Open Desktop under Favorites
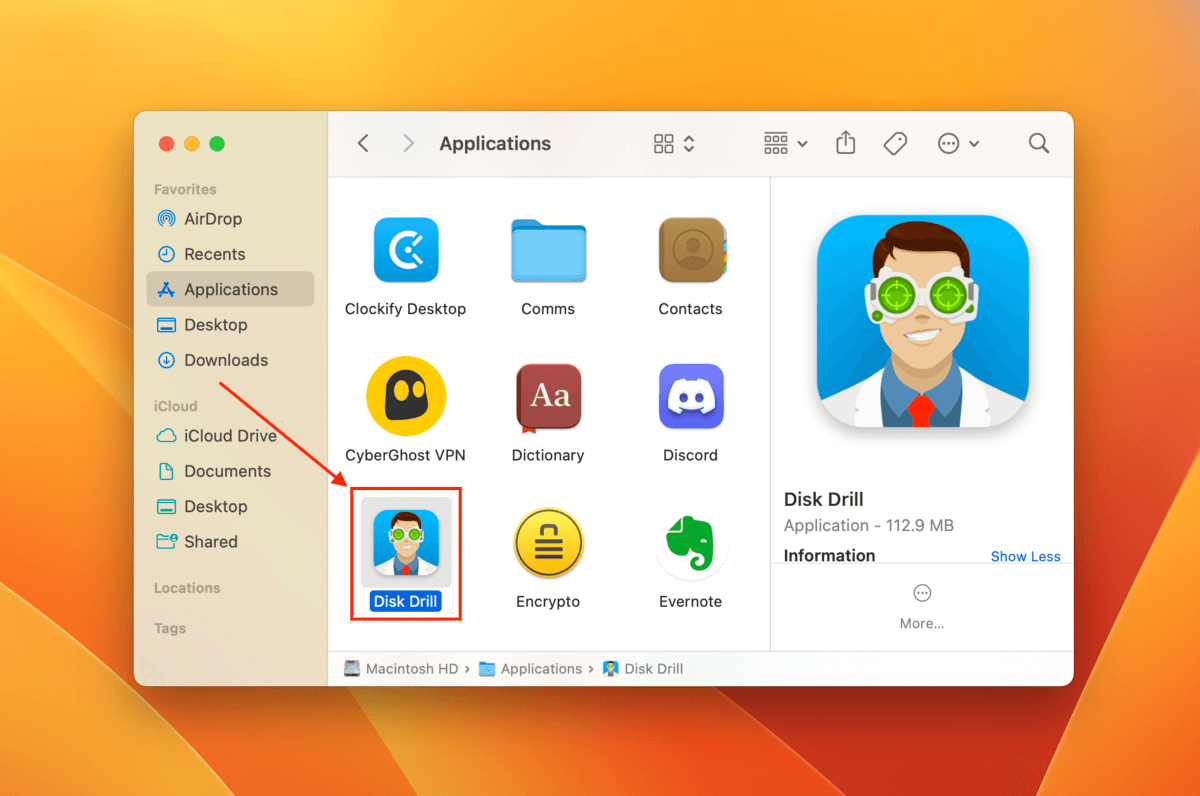 coord(230,325)
